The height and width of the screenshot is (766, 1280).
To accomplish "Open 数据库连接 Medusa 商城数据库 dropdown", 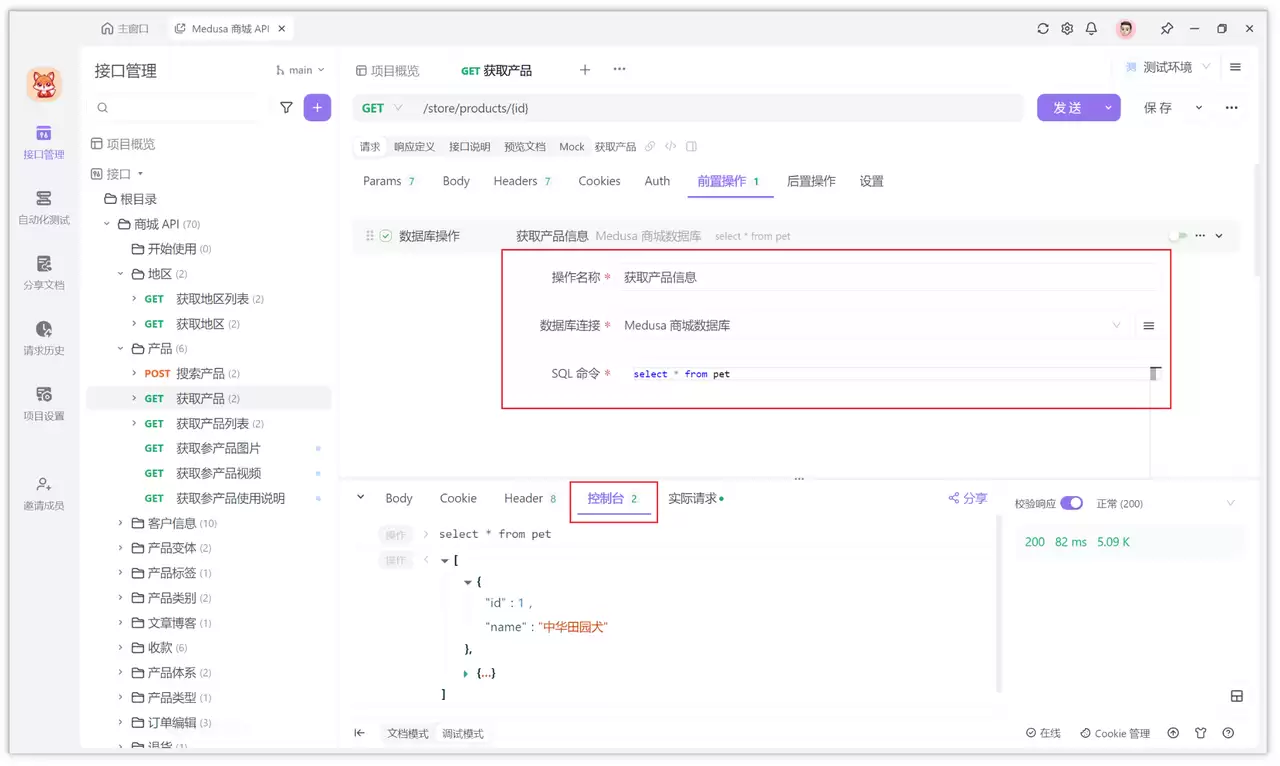I will point(872,326).
